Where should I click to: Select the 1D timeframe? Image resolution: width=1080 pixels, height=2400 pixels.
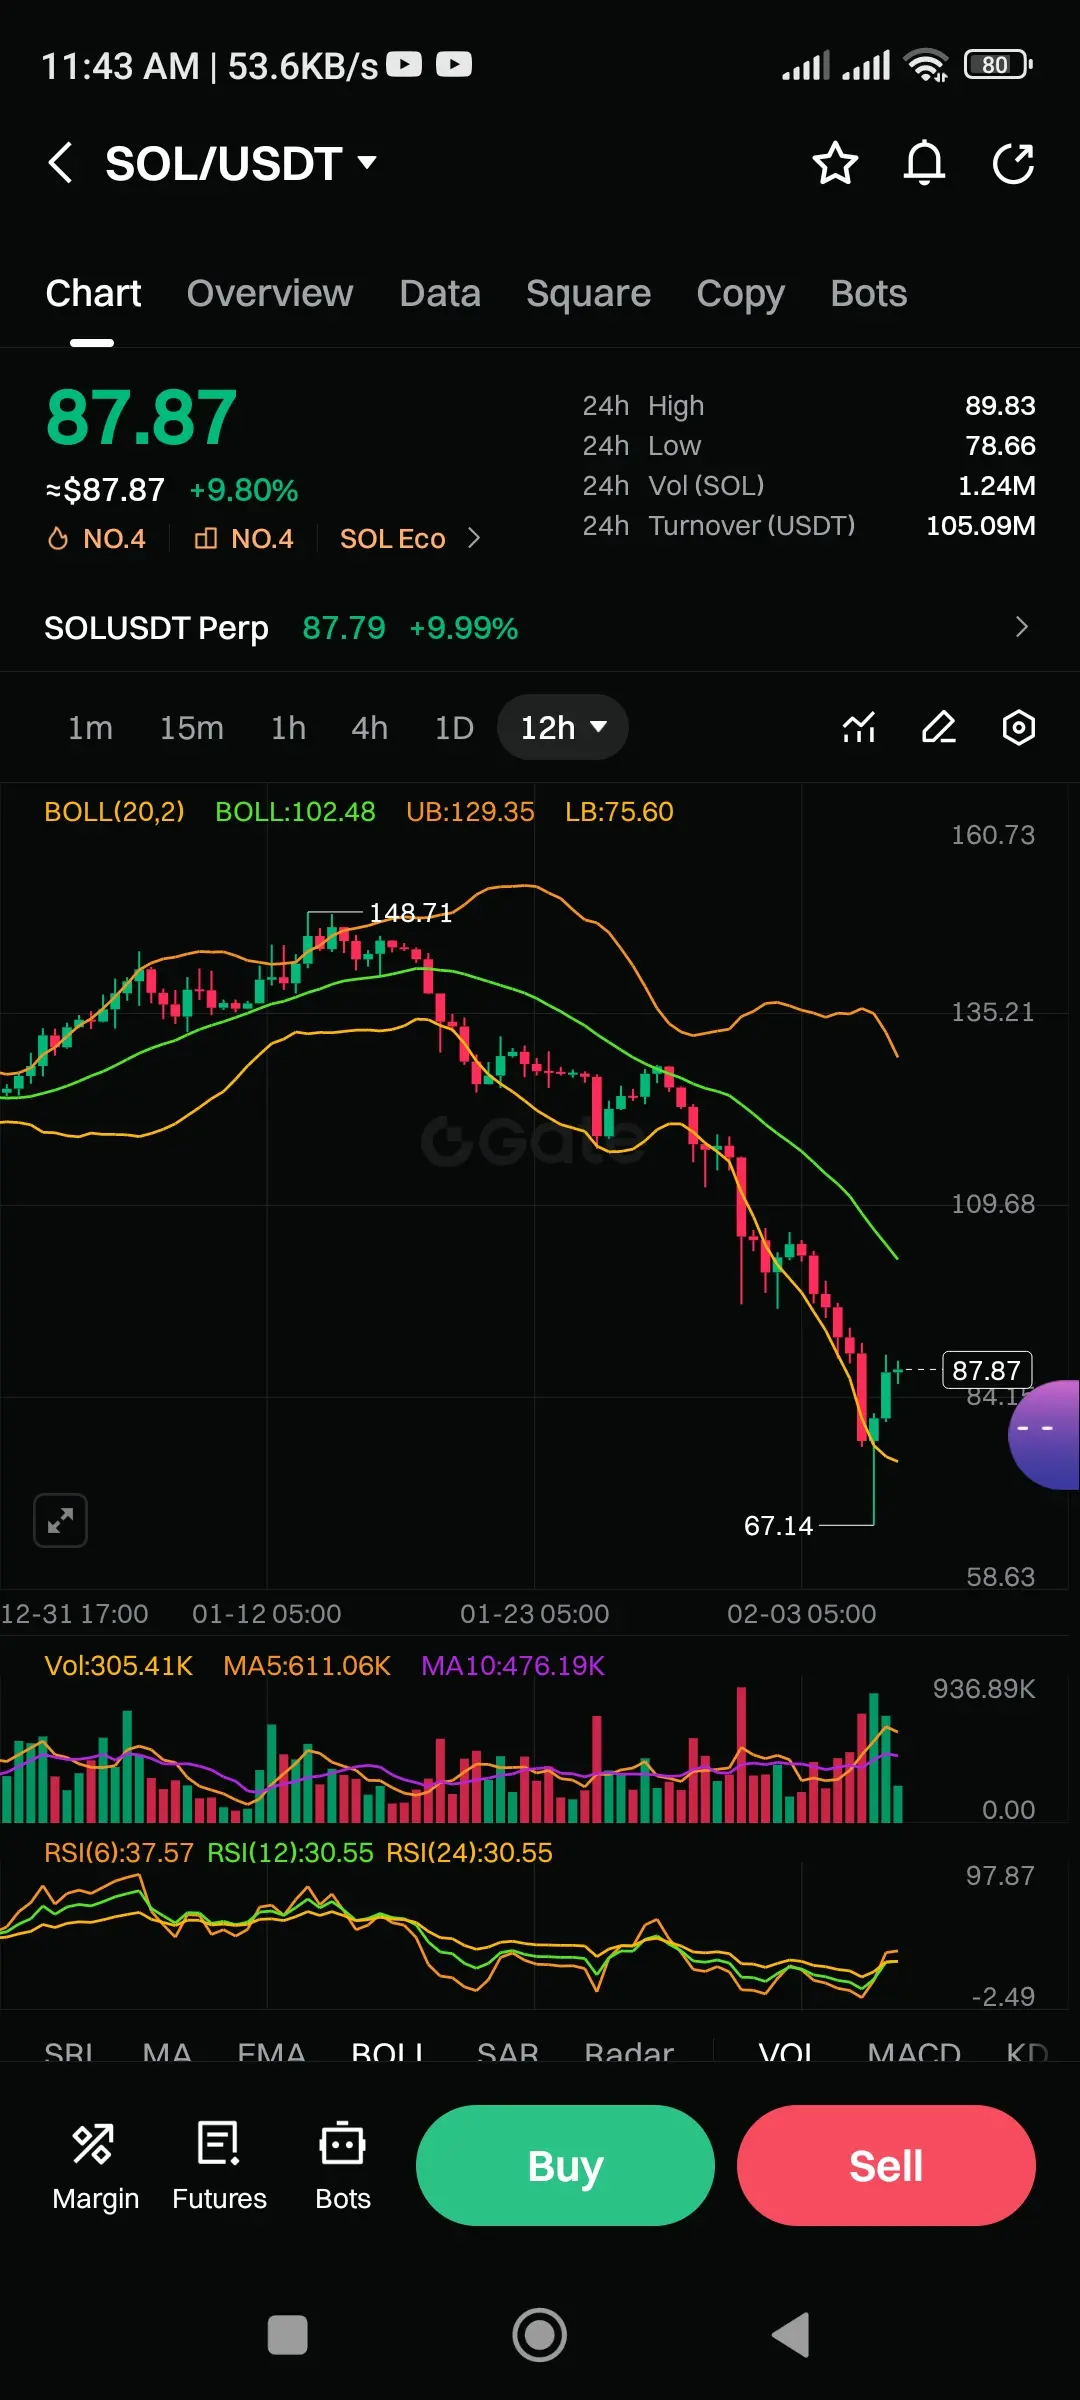tap(454, 728)
